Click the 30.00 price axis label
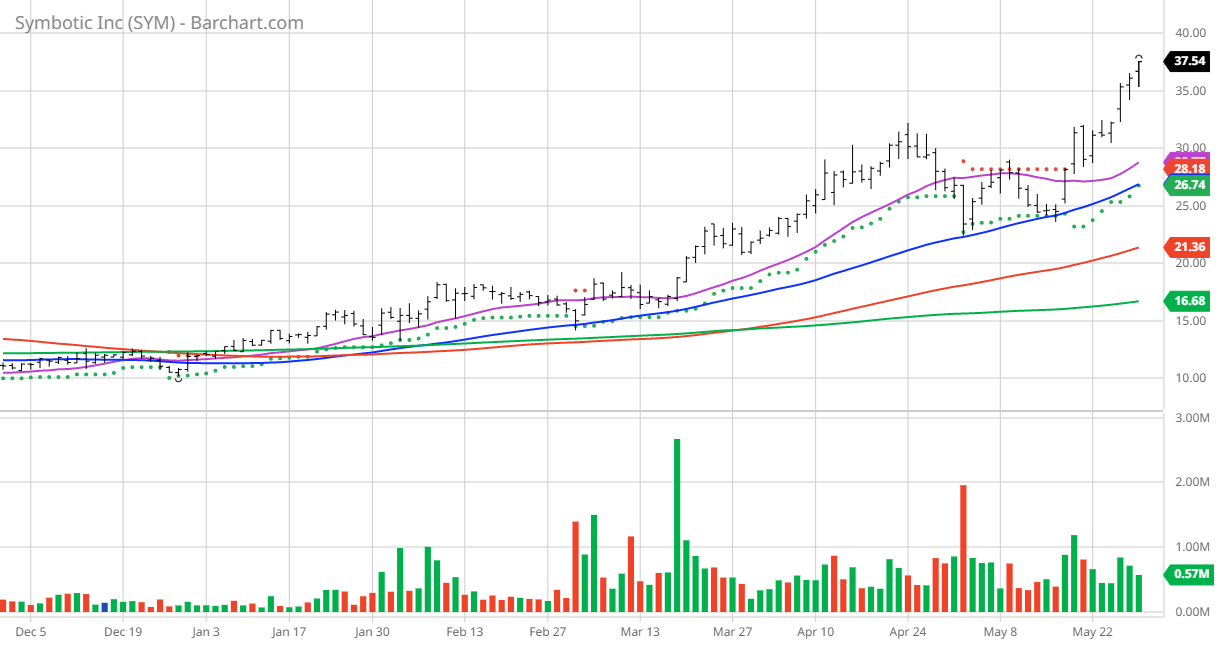 pyautogui.click(x=1189, y=148)
